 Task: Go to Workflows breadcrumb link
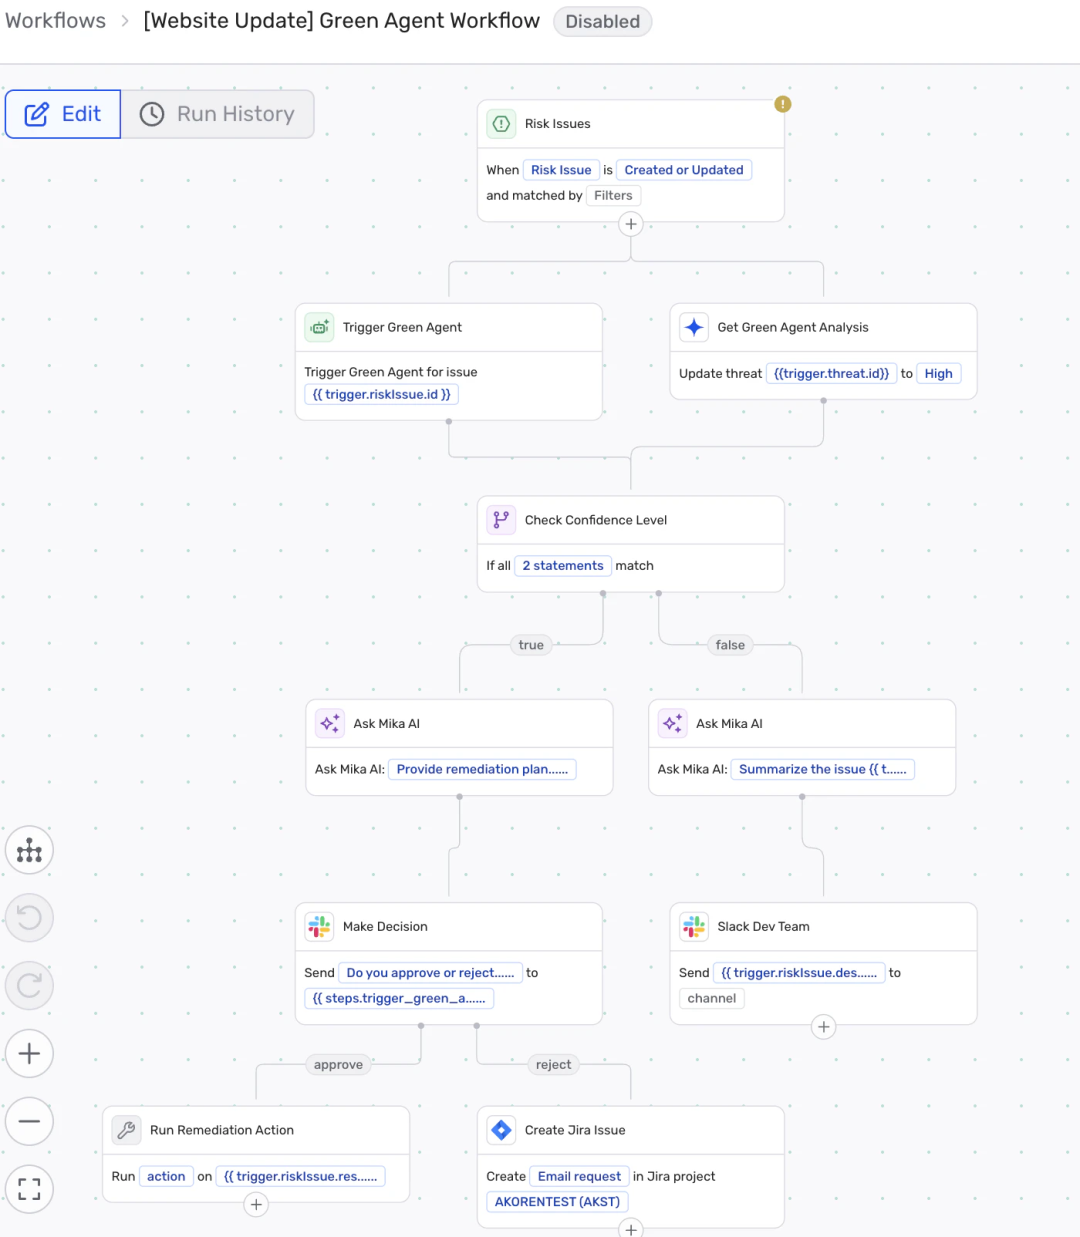tap(55, 21)
